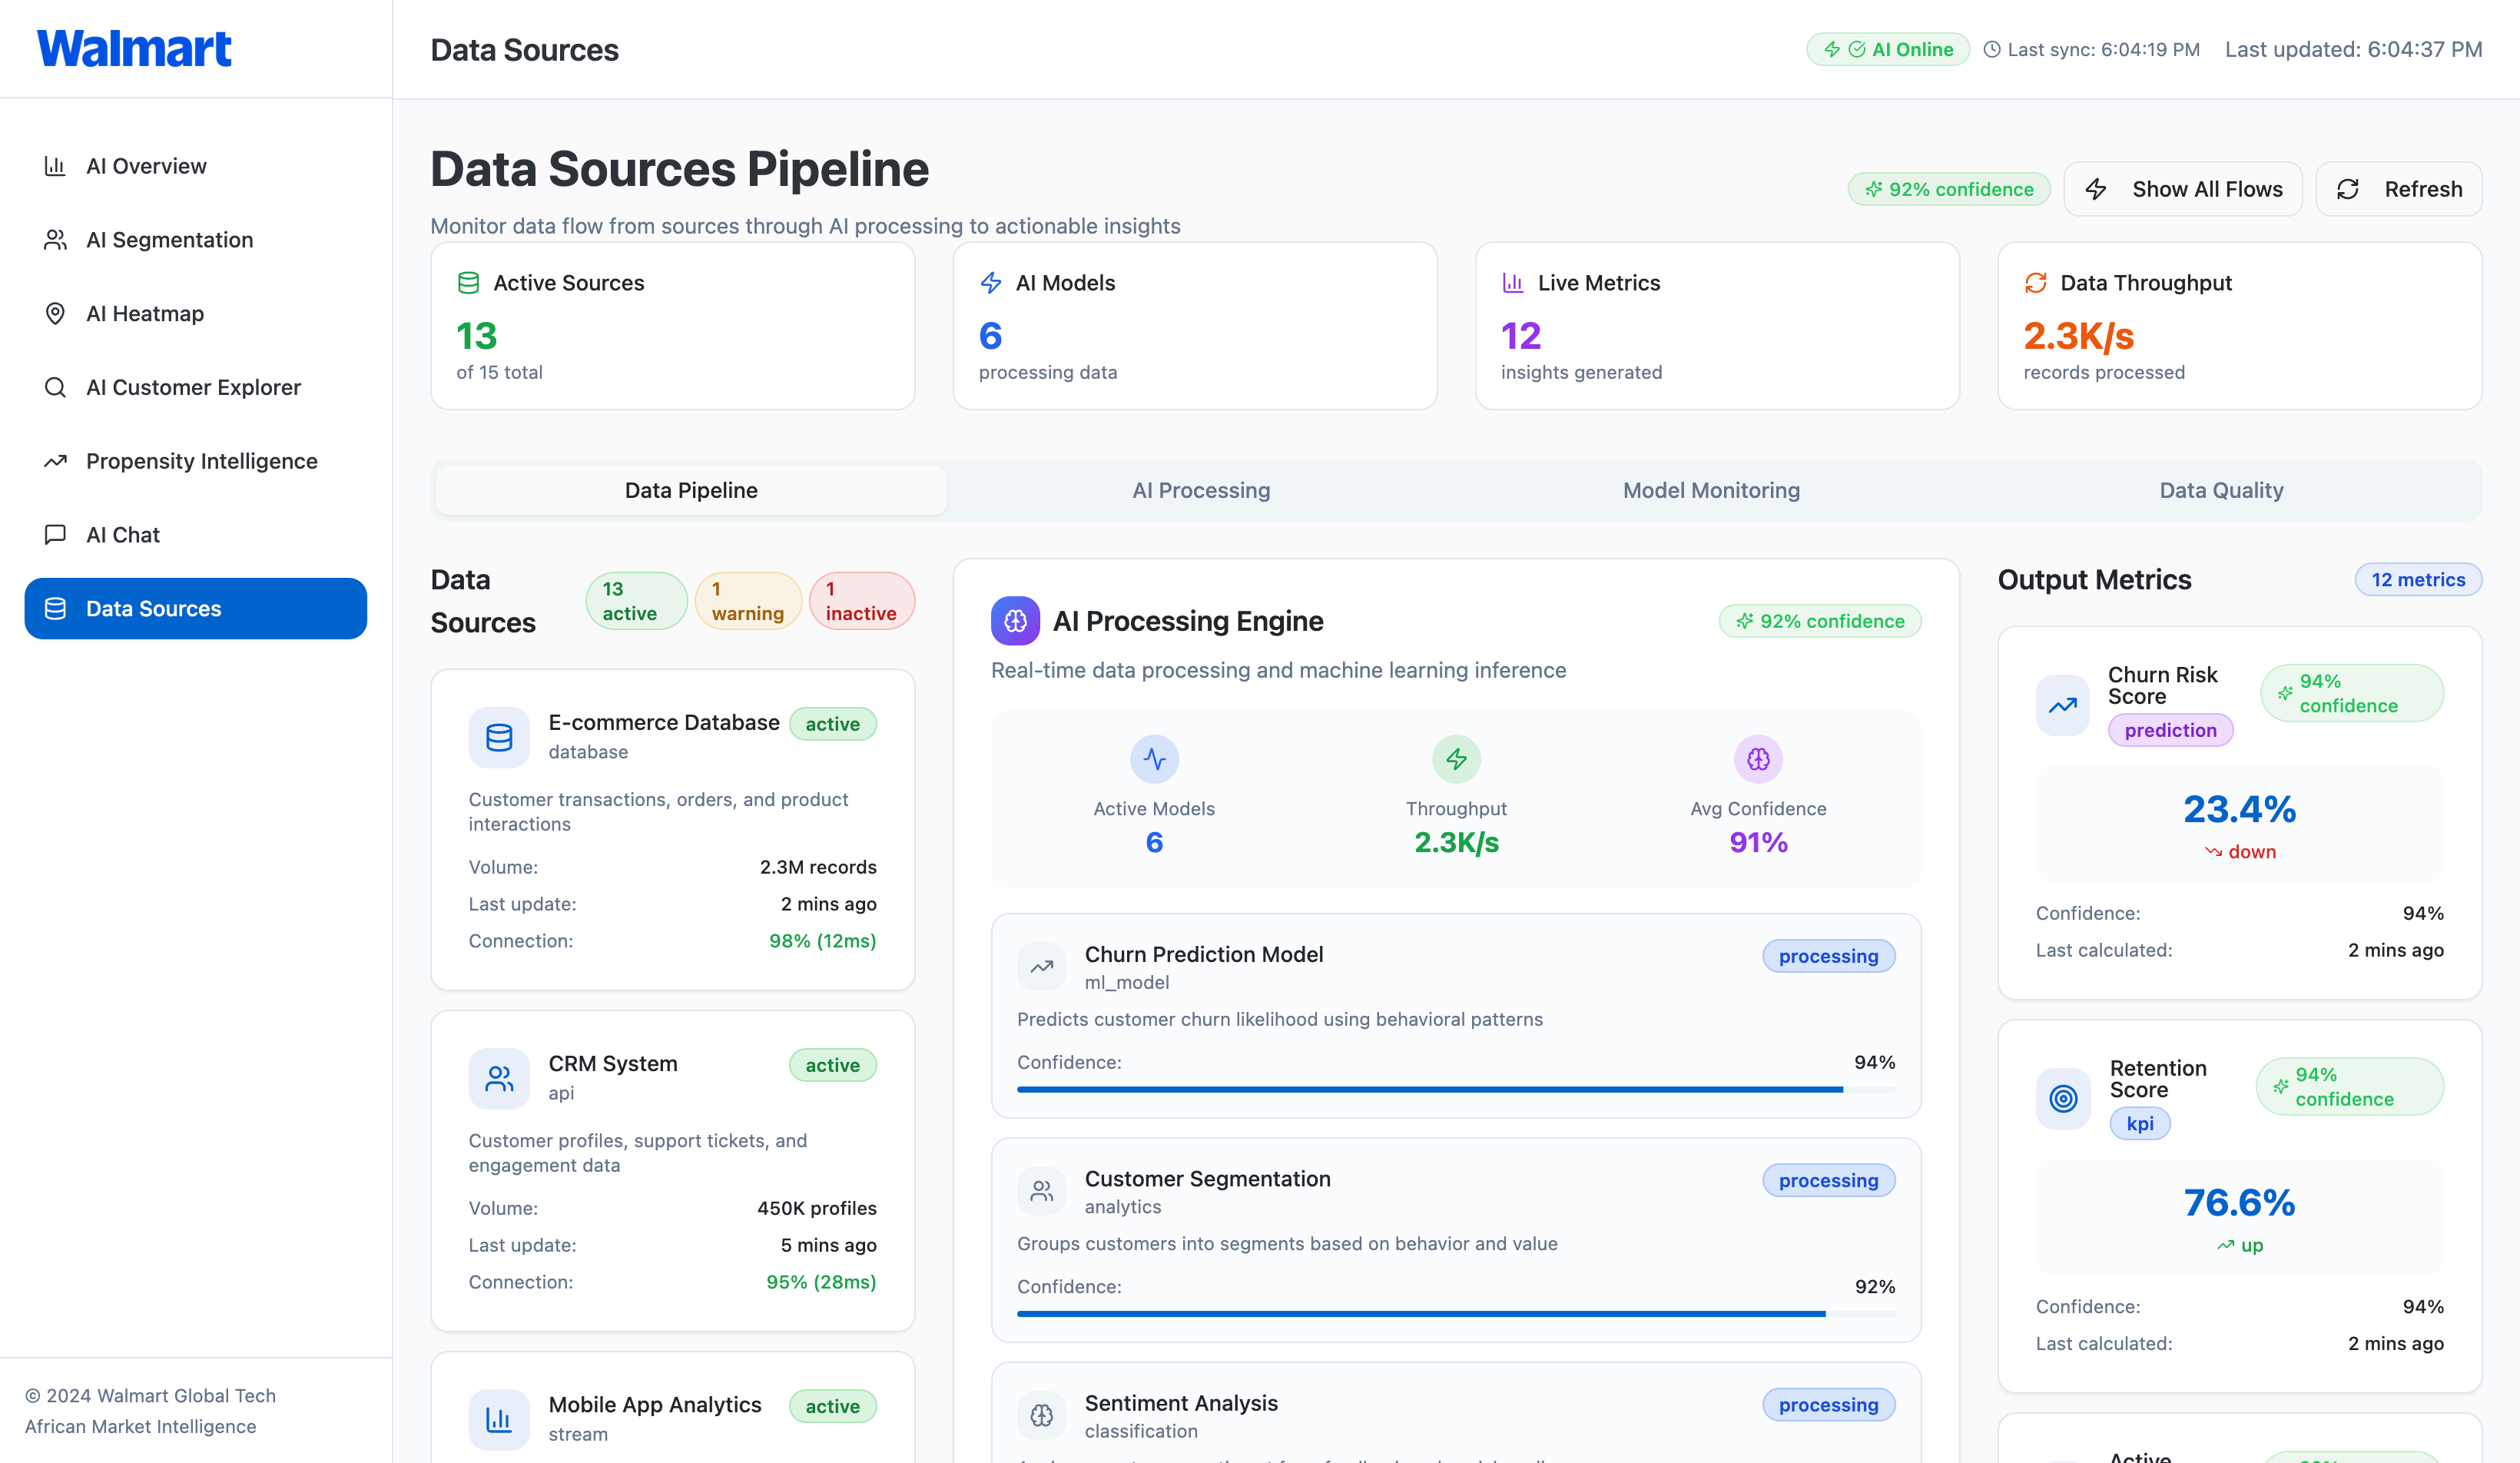Click the AI Customer Explorer search icon

55,387
